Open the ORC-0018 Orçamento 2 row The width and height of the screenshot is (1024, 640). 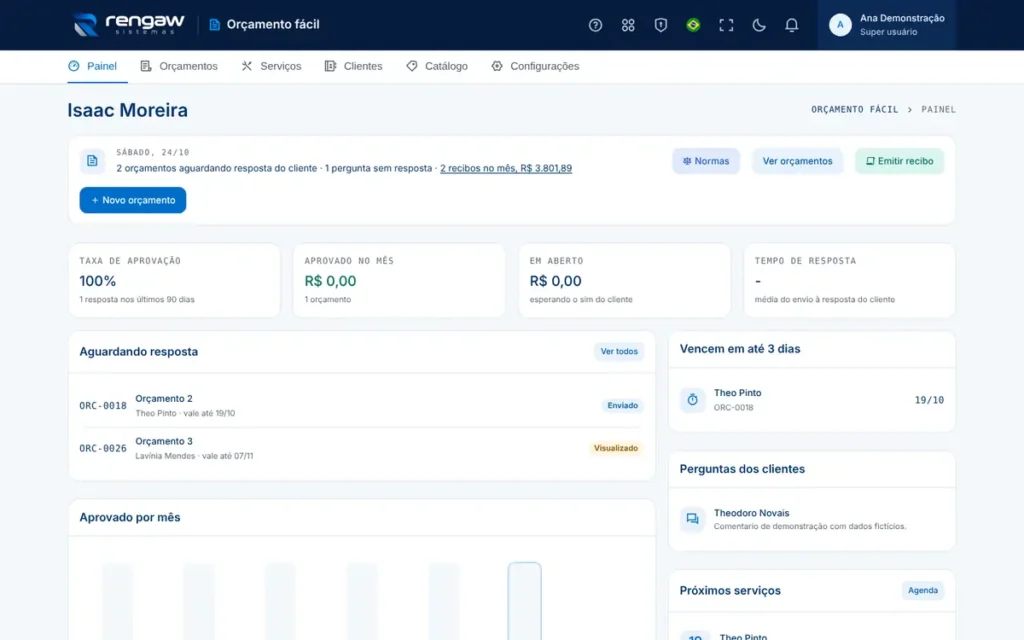click(x=361, y=406)
